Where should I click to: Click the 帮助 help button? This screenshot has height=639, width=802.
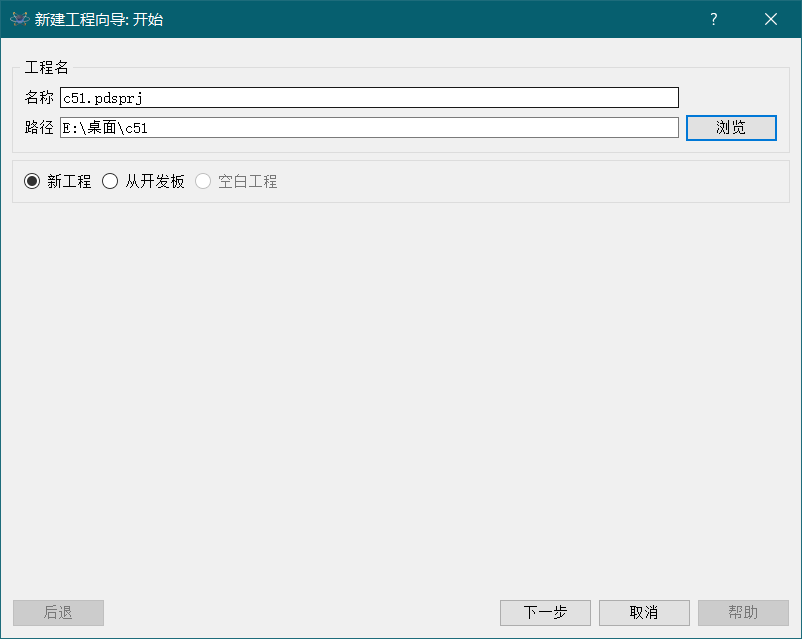(x=743, y=612)
